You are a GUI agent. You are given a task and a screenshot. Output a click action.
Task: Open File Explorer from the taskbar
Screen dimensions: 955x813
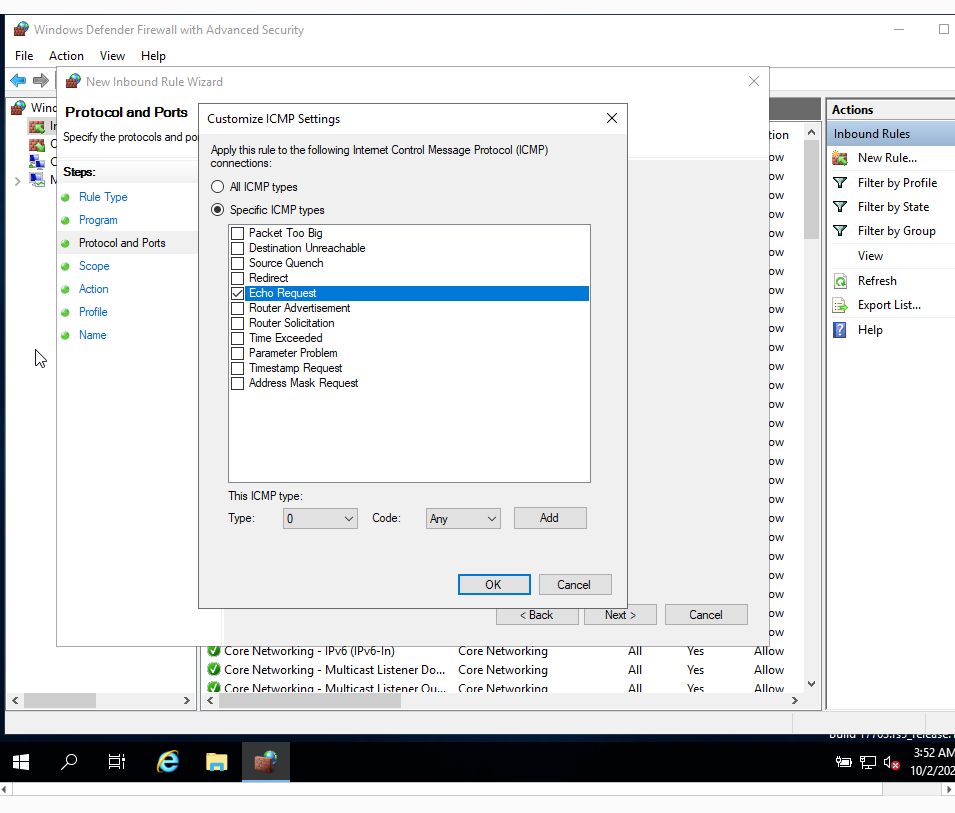[216, 762]
